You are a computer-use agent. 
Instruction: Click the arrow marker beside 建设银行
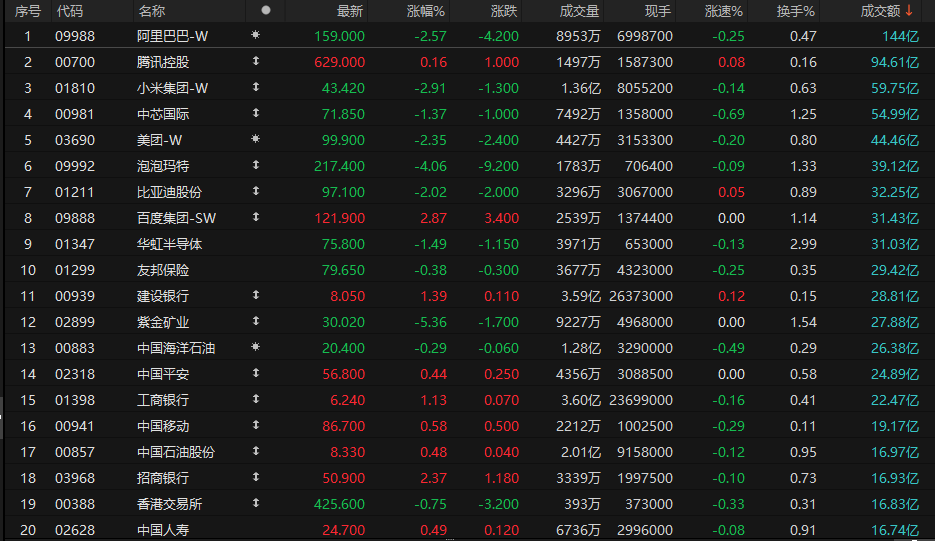coord(256,295)
